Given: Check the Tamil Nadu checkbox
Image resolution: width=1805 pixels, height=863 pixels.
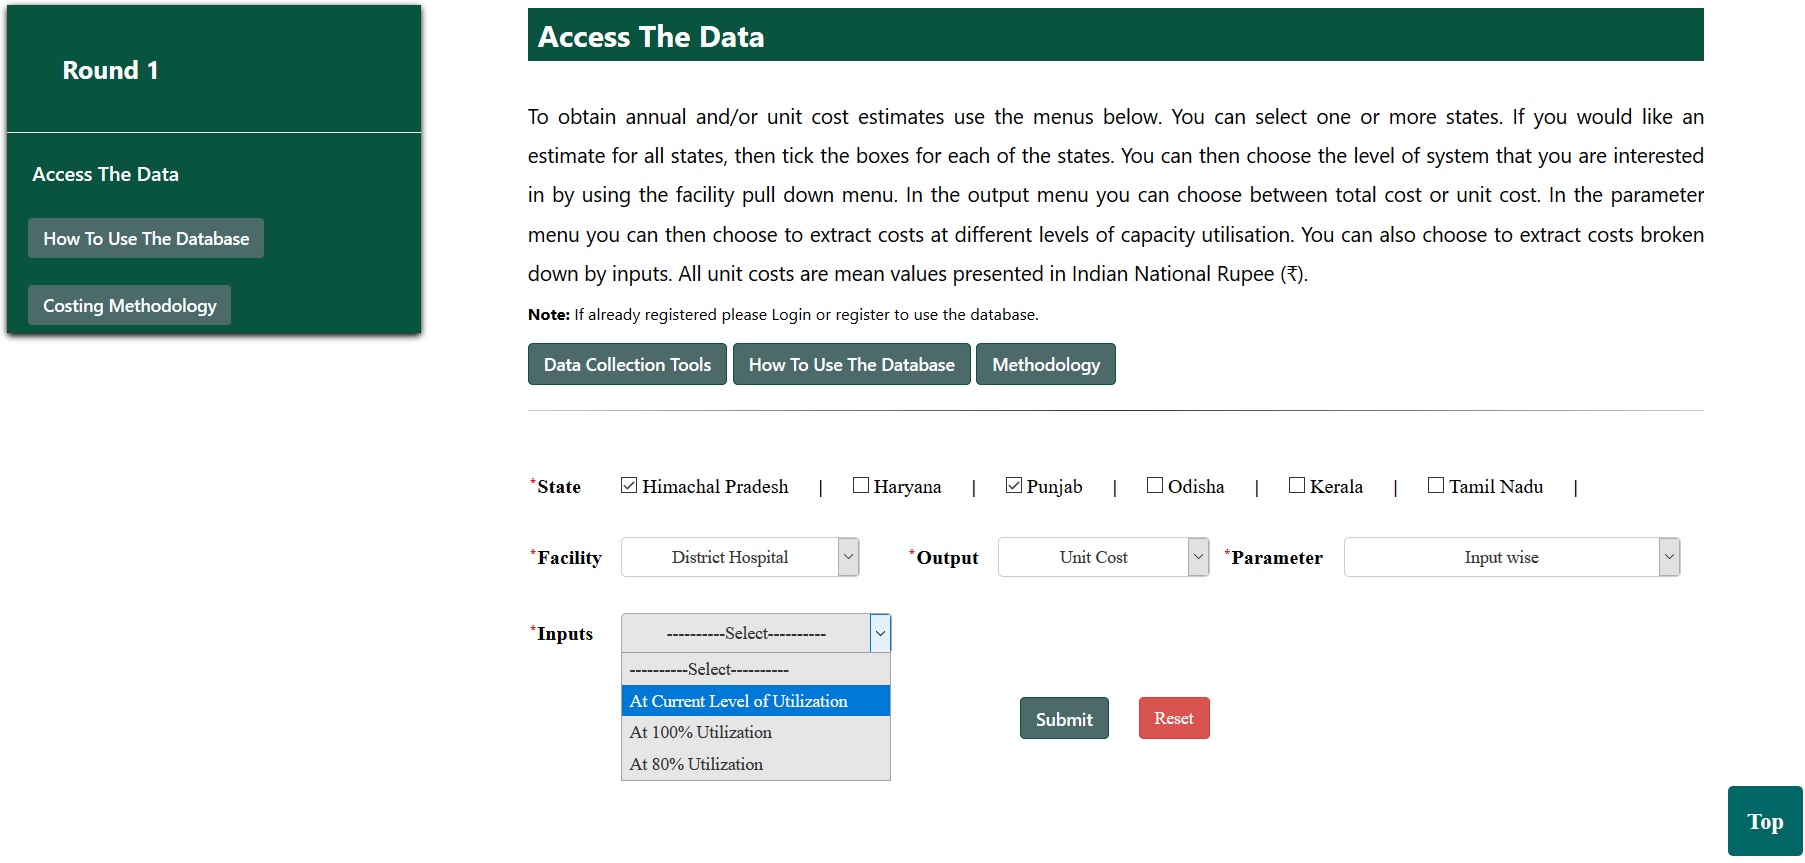Looking at the screenshot, I should (1436, 486).
